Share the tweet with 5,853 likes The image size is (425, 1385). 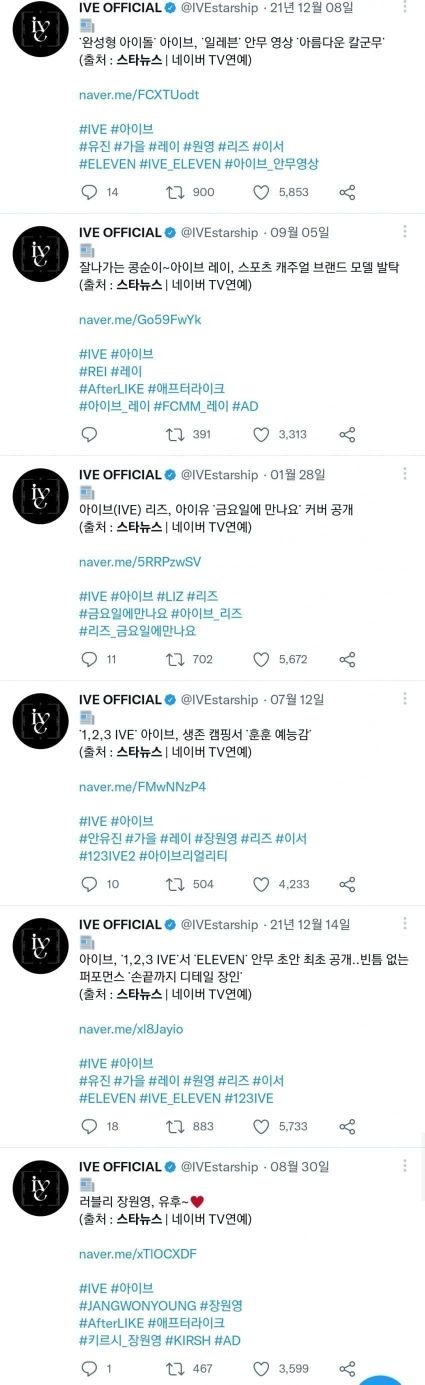(x=347, y=193)
